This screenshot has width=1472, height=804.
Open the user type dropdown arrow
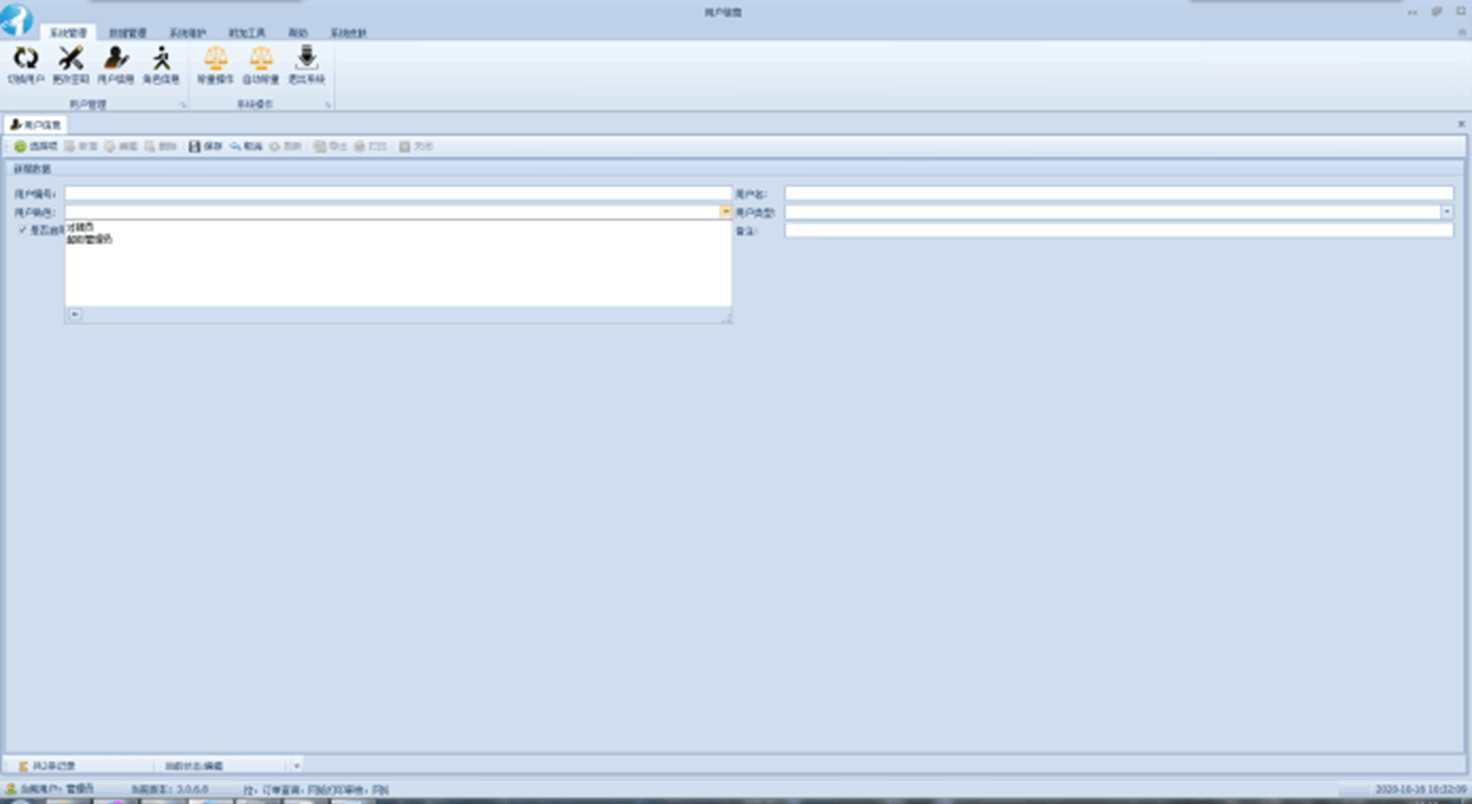coord(1447,212)
